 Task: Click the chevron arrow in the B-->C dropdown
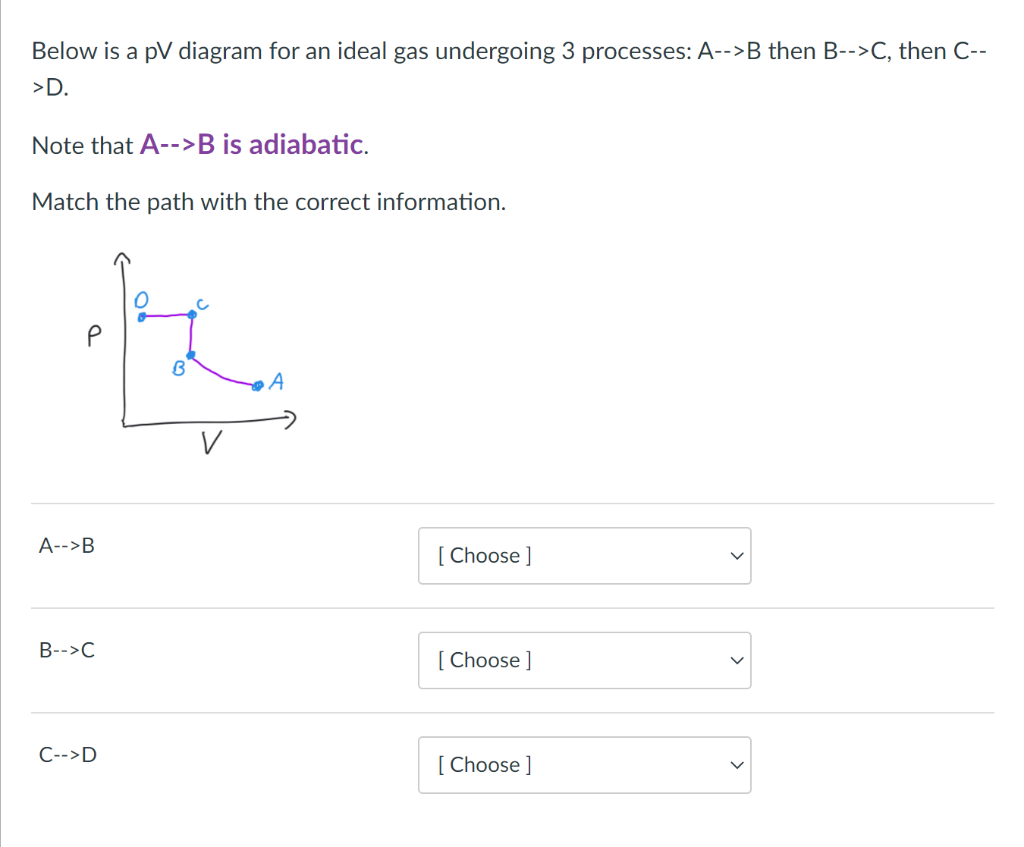click(x=737, y=661)
